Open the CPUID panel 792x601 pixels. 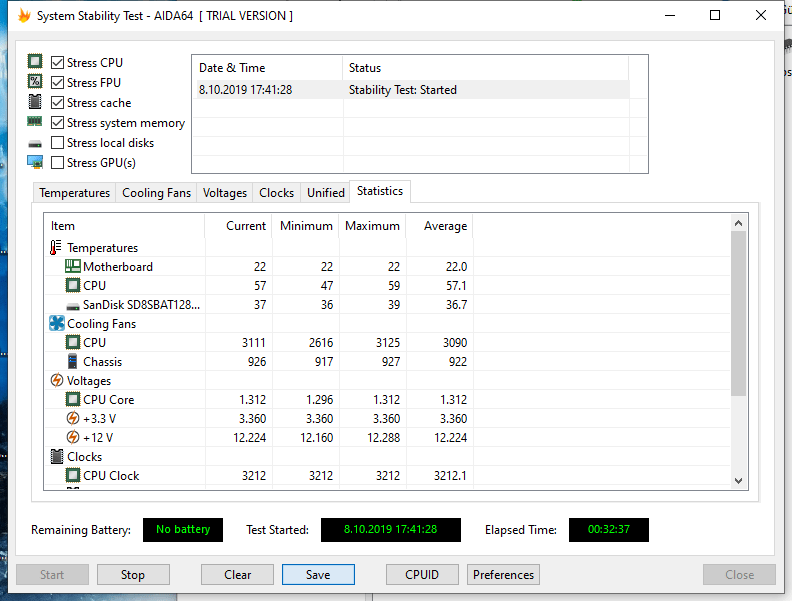pyautogui.click(x=422, y=575)
